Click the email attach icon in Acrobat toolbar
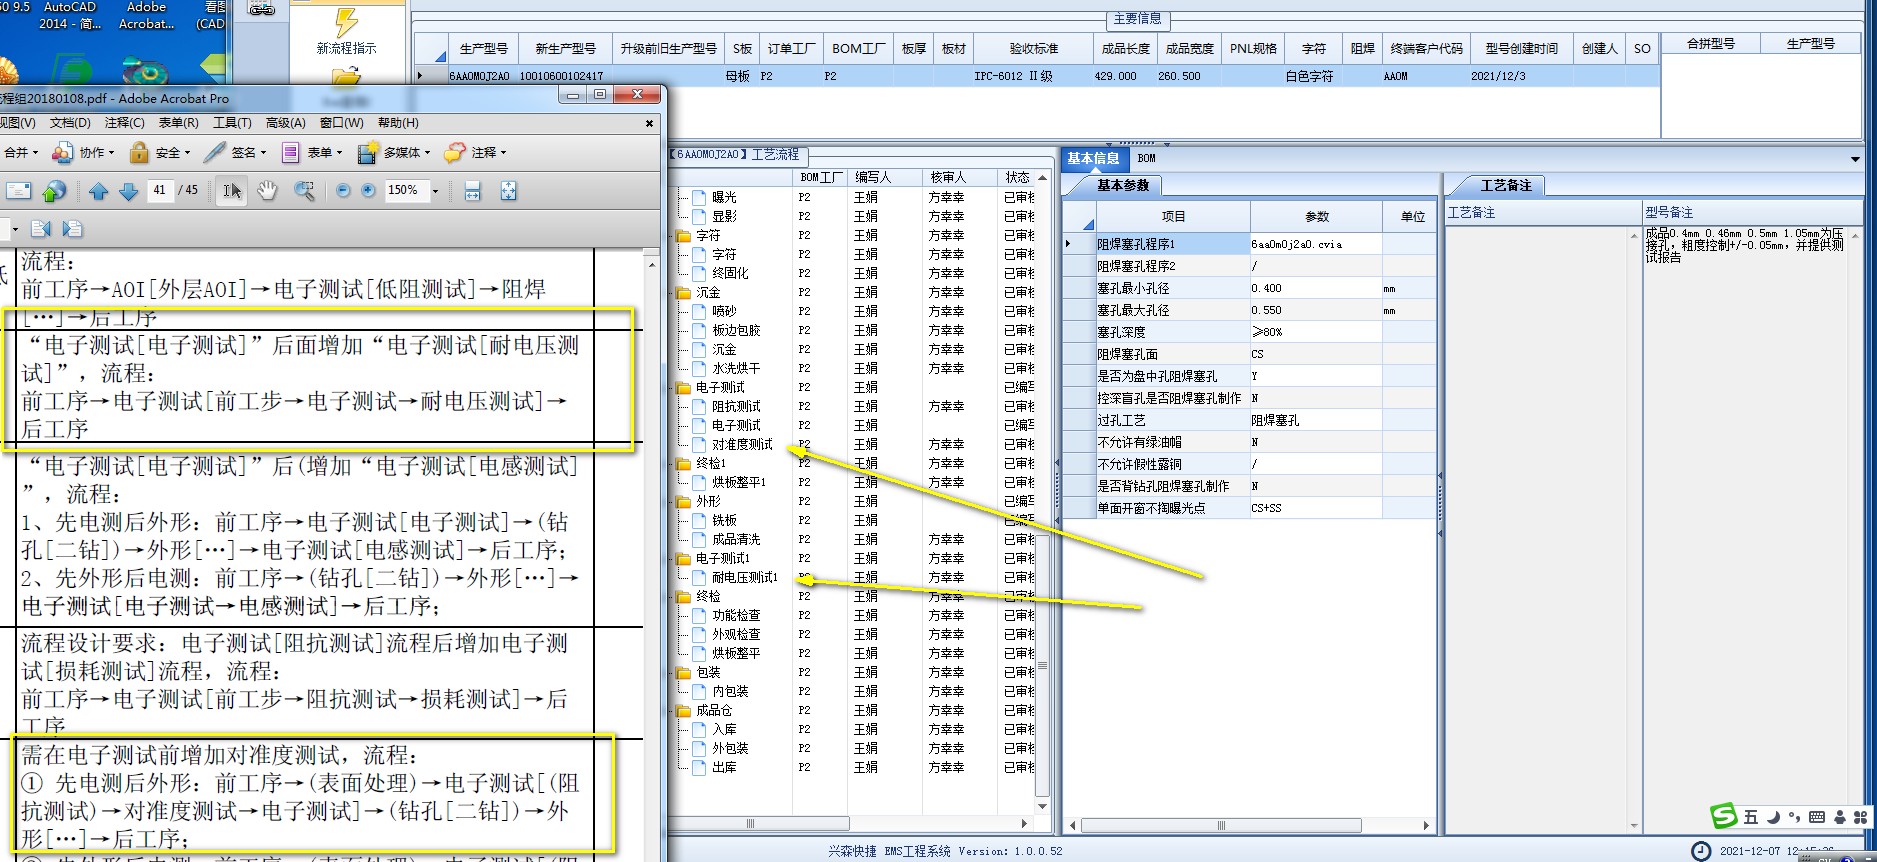 19,191
